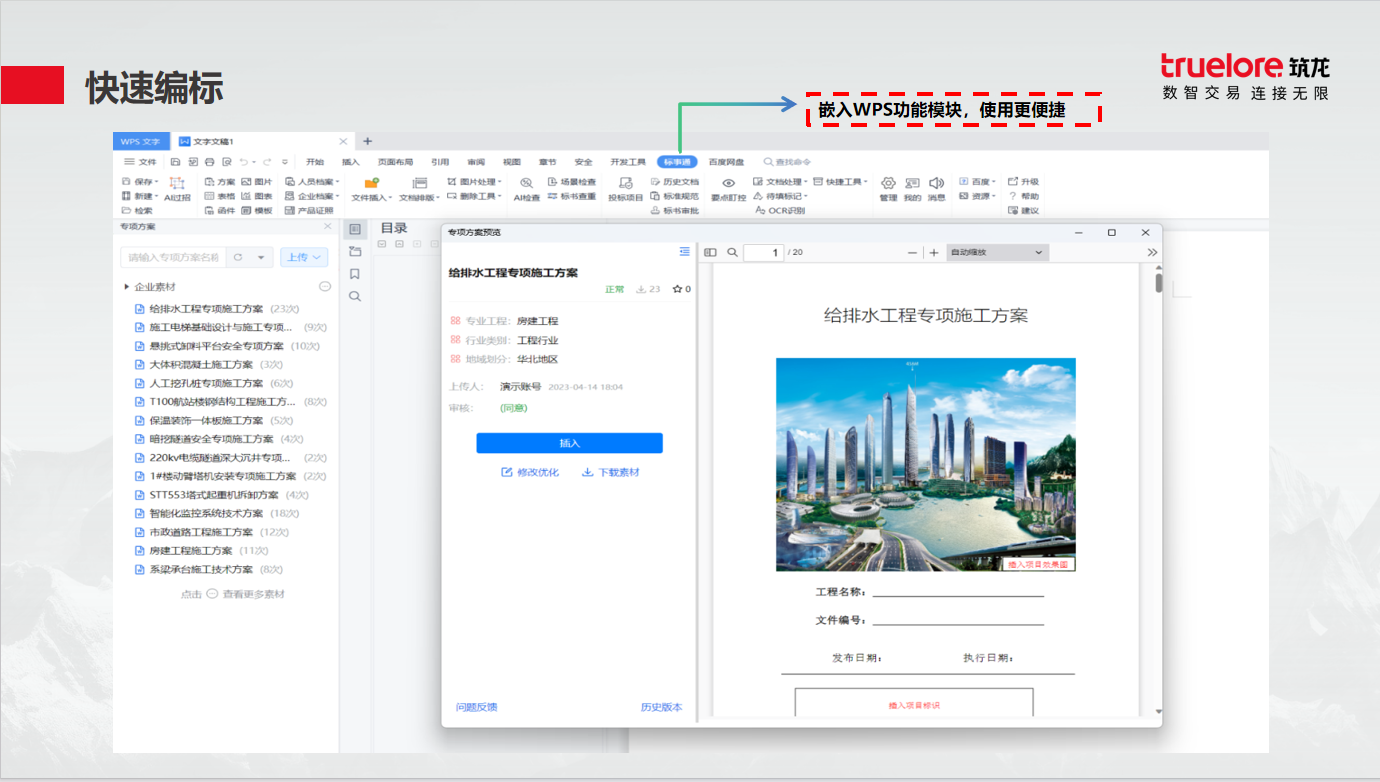The width and height of the screenshot is (1380, 782).
Task: Click 查看更多素材 under the list
Action: (x=253, y=594)
